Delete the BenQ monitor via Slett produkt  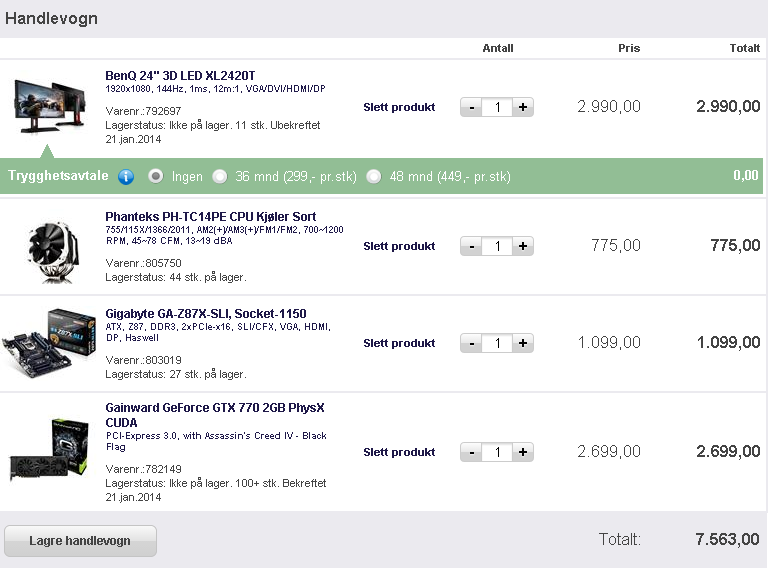point(399,107)
